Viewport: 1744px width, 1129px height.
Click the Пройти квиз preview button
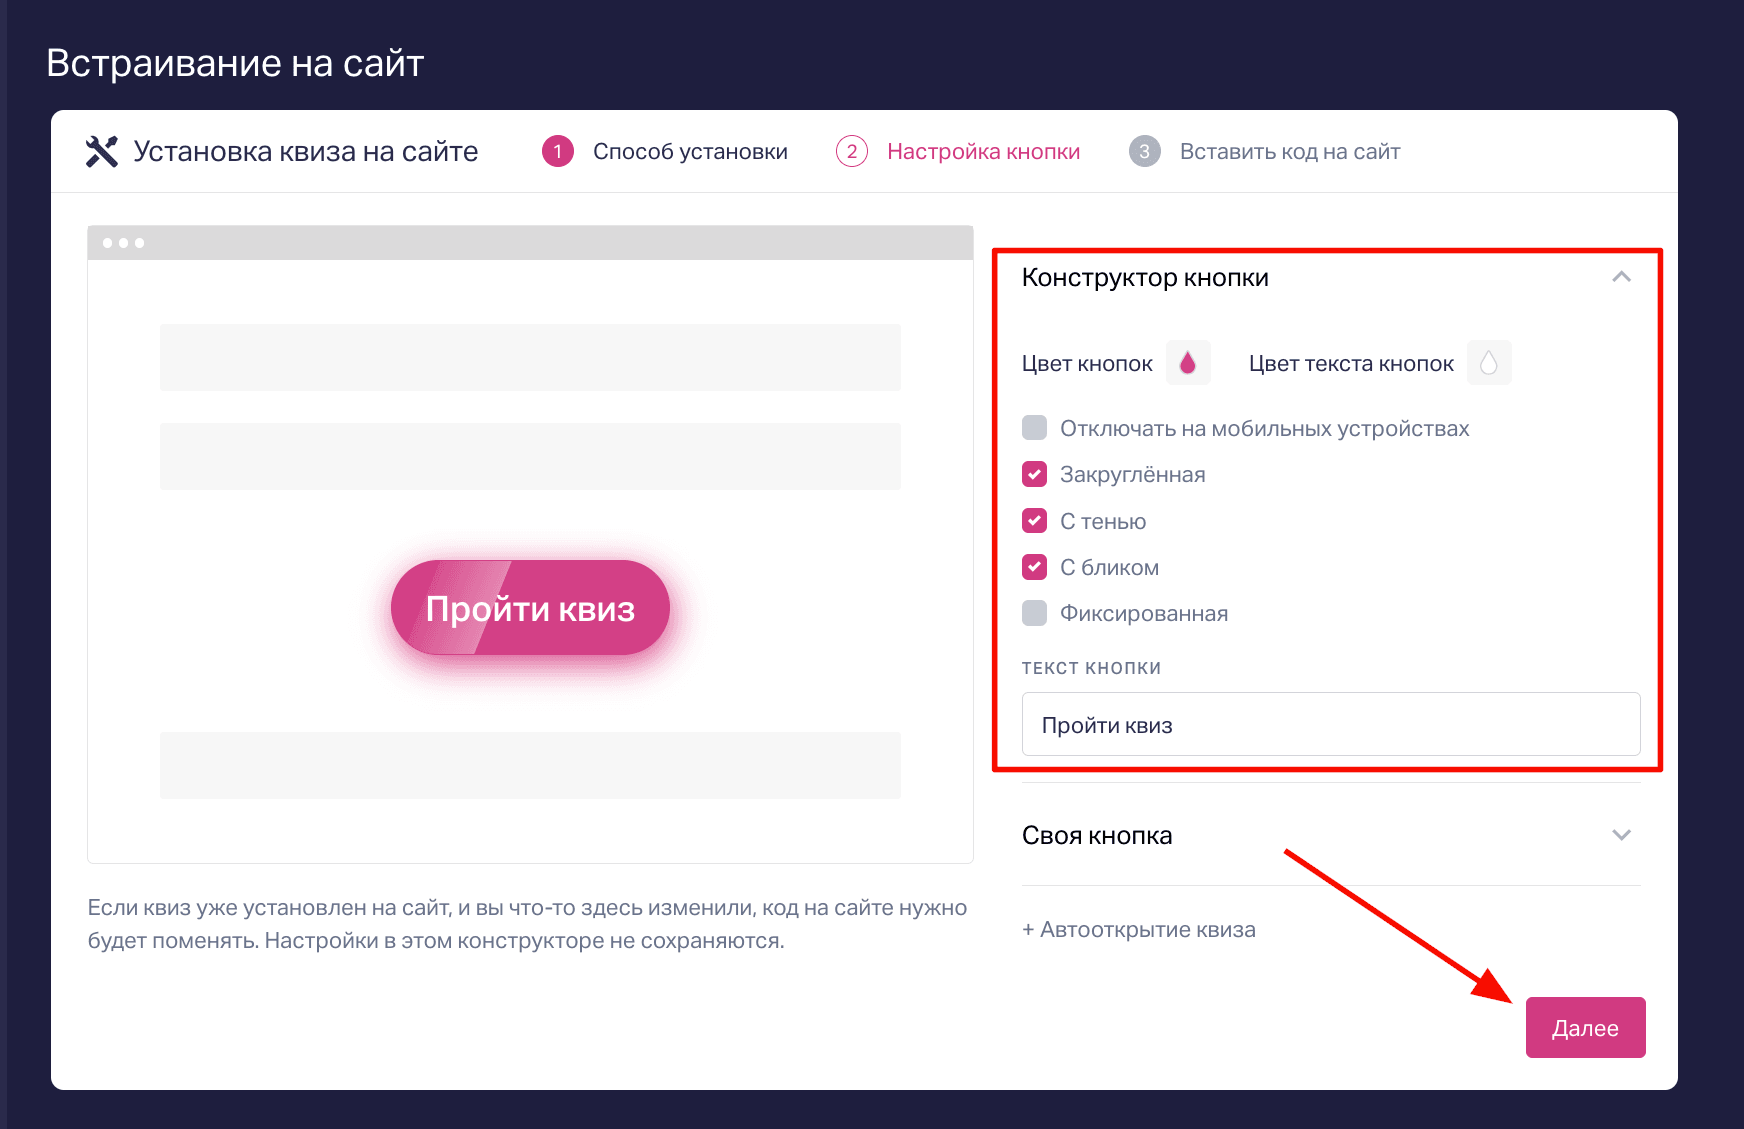(530, 608)
